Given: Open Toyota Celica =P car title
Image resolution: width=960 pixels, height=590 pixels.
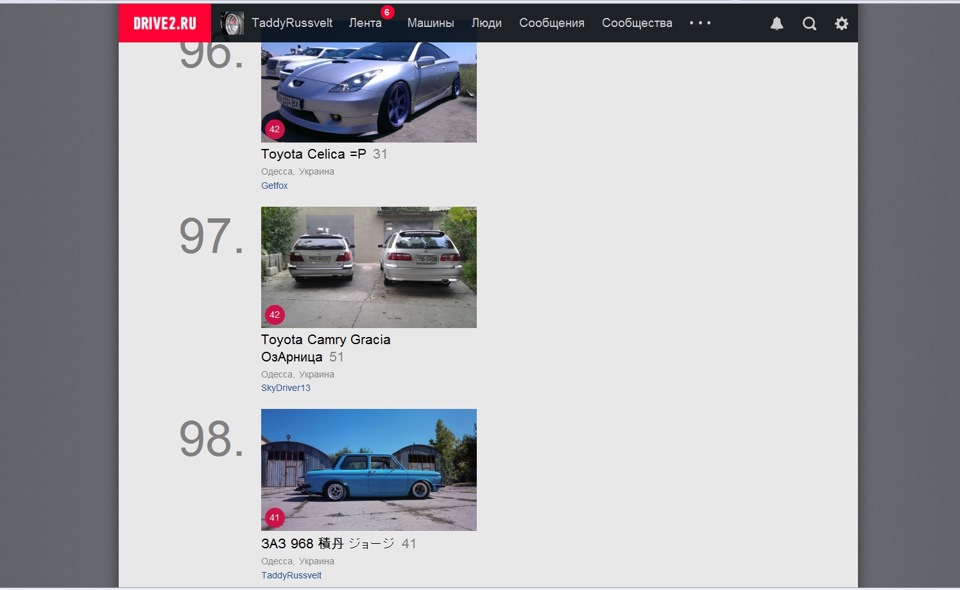Looking at the screenshot, I should point(313,154).
